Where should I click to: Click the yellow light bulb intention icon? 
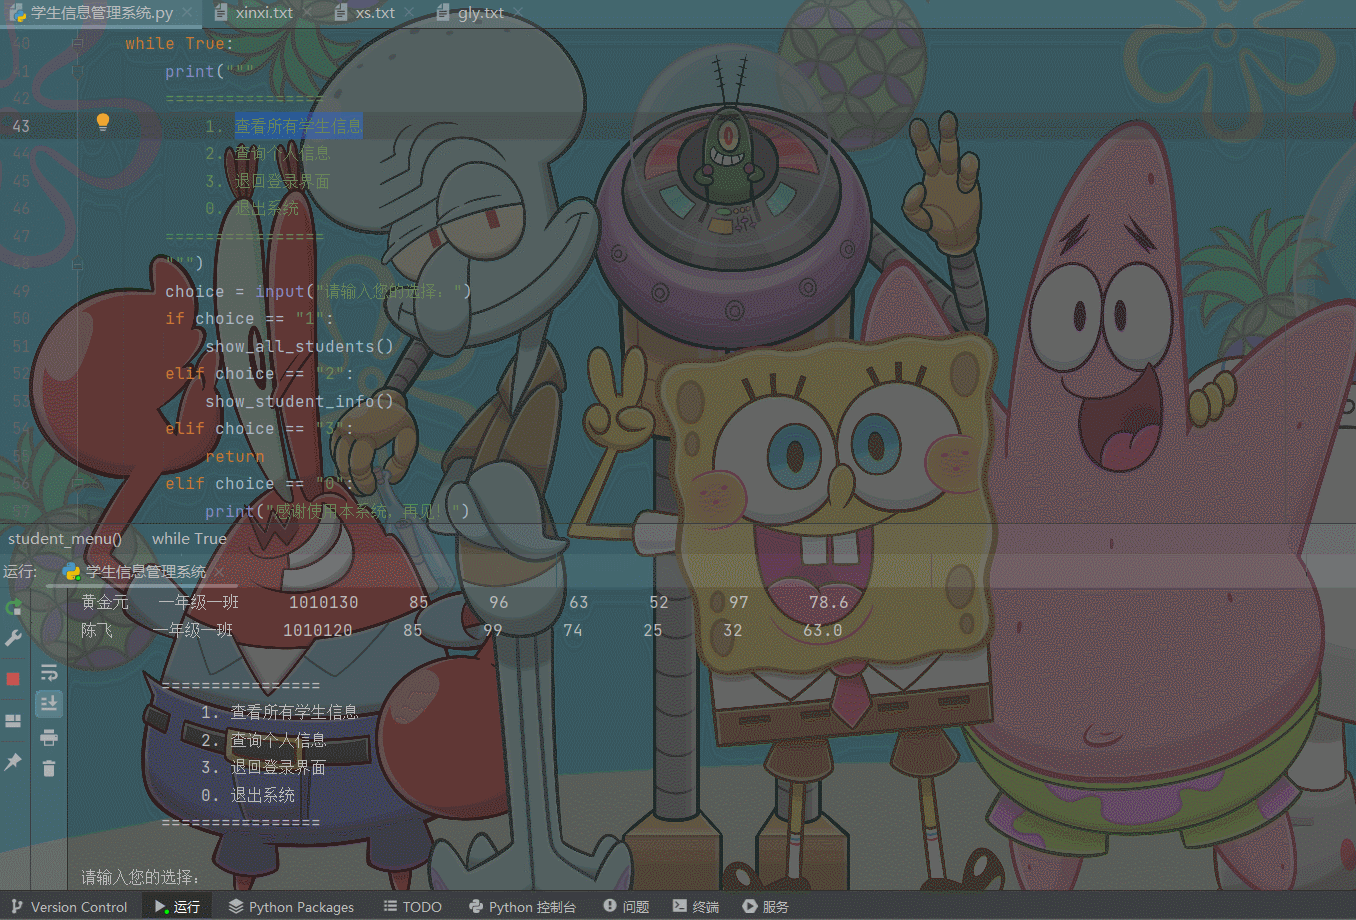point(102,123)
